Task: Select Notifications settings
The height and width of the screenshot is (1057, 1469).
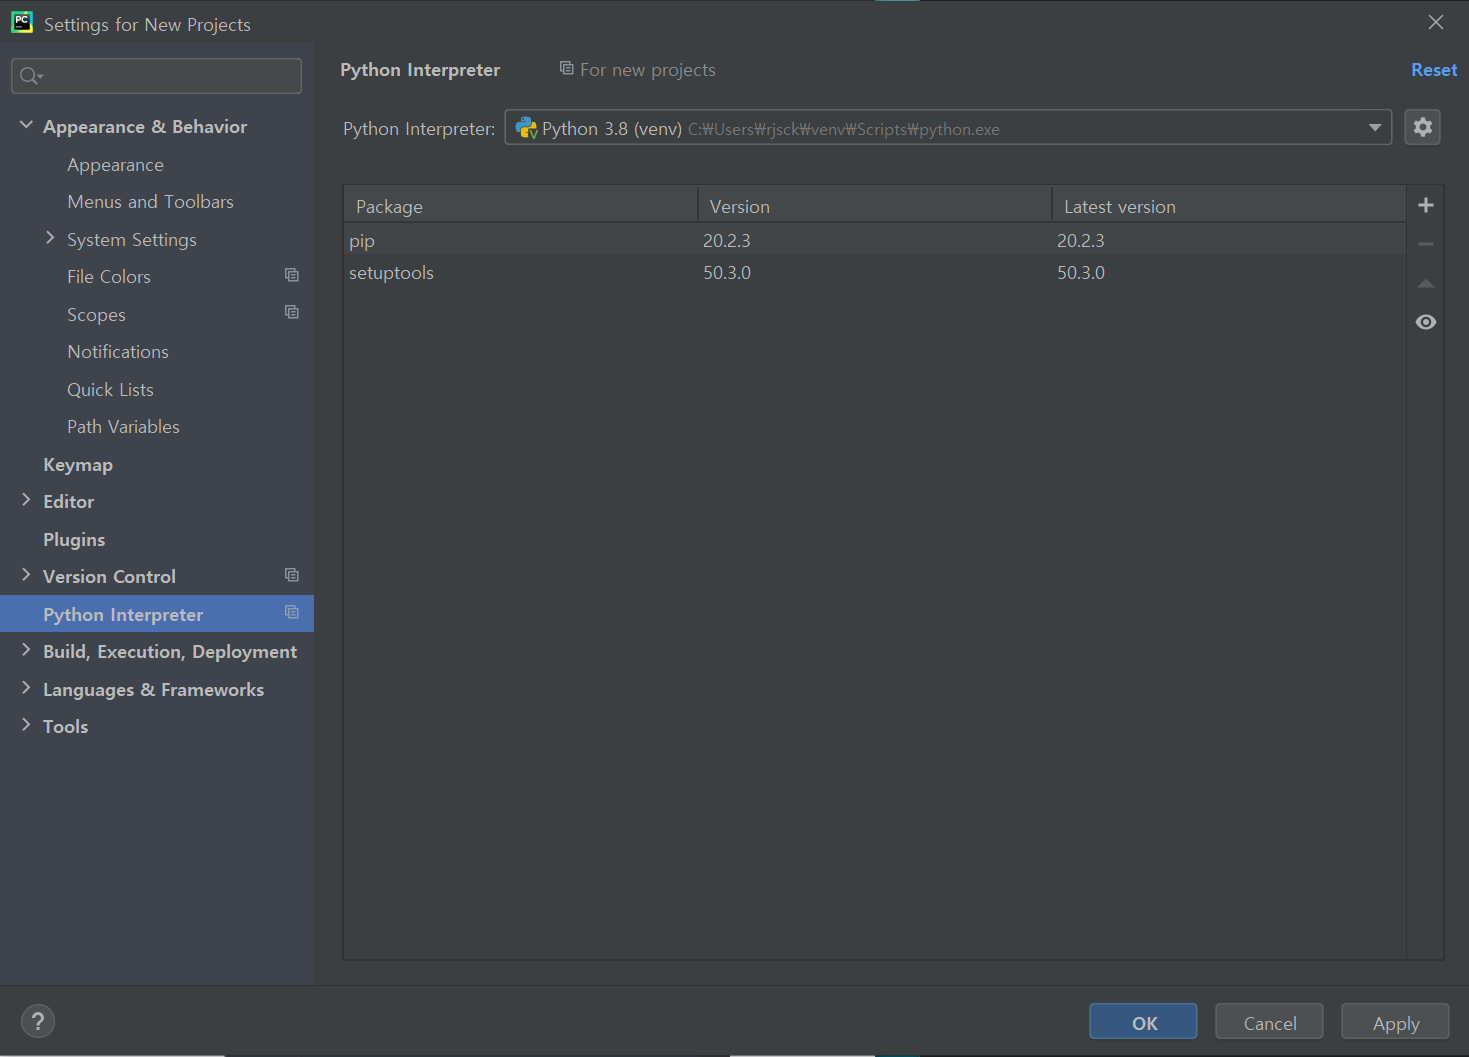Action: coord(118,352)
